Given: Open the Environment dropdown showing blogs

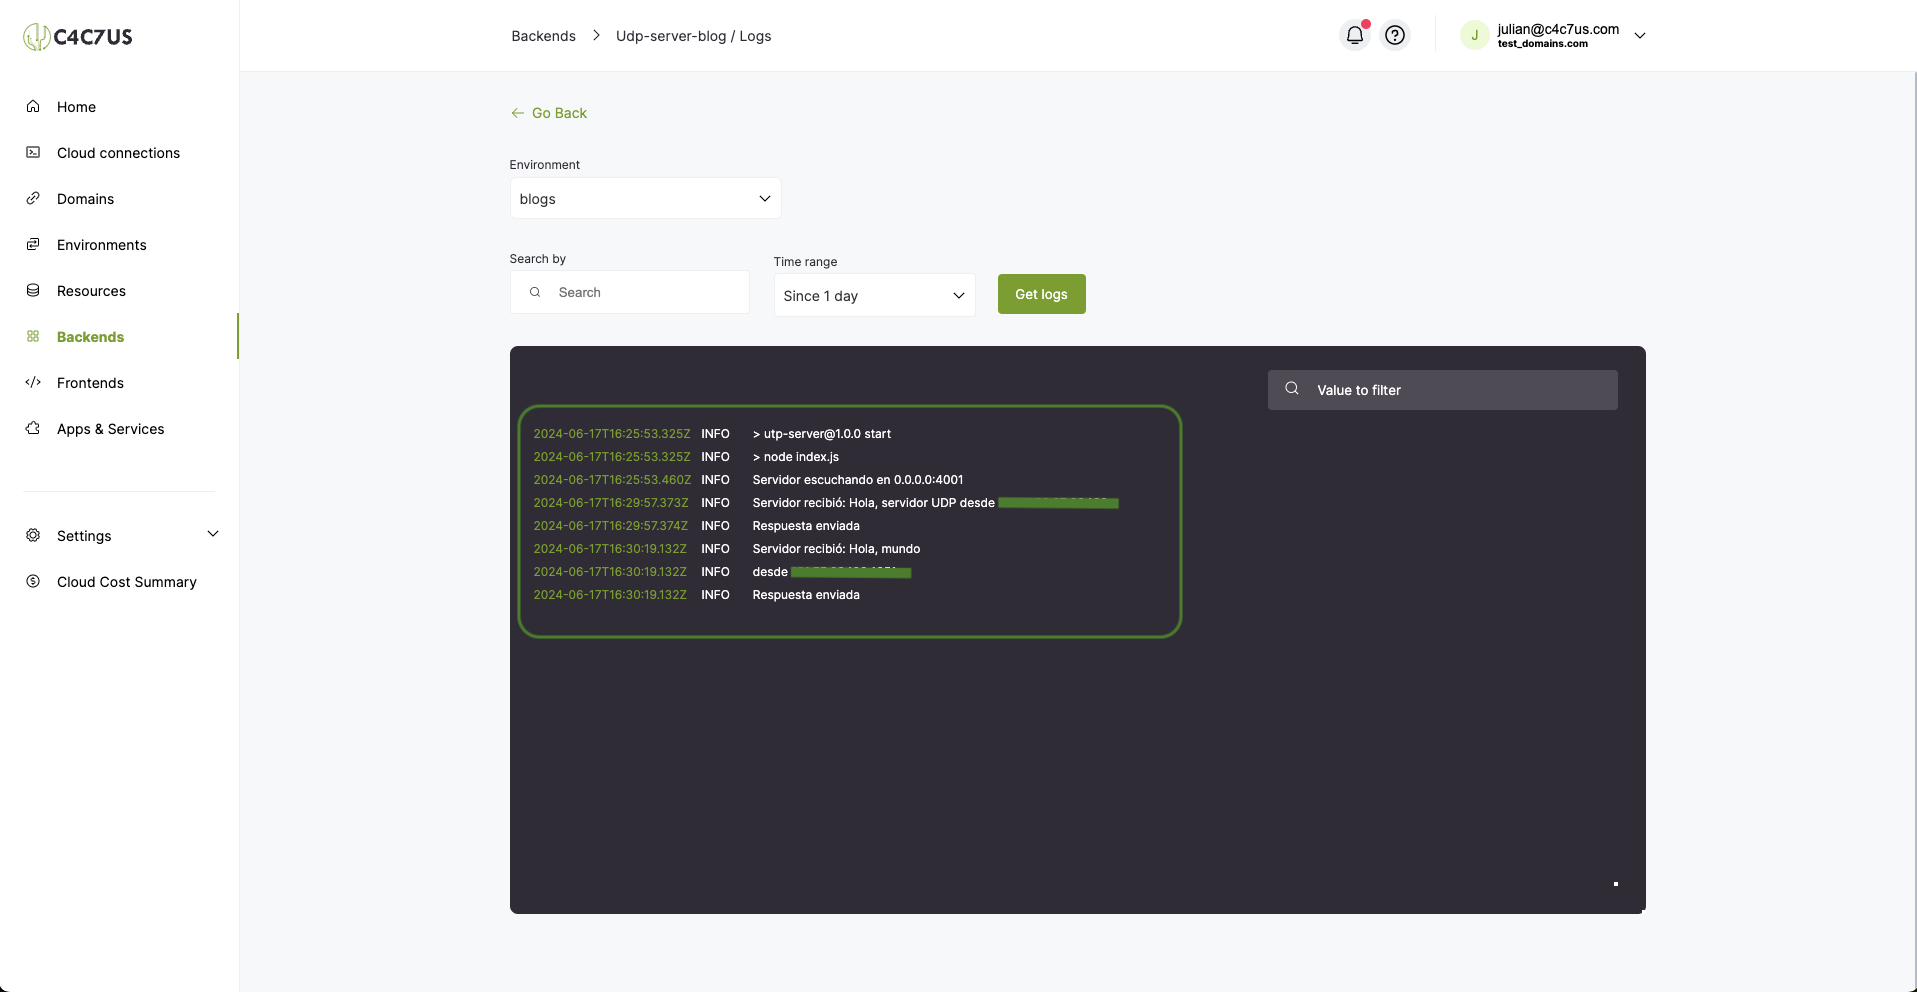Looking at the screenshot, I should pos(645,198).
